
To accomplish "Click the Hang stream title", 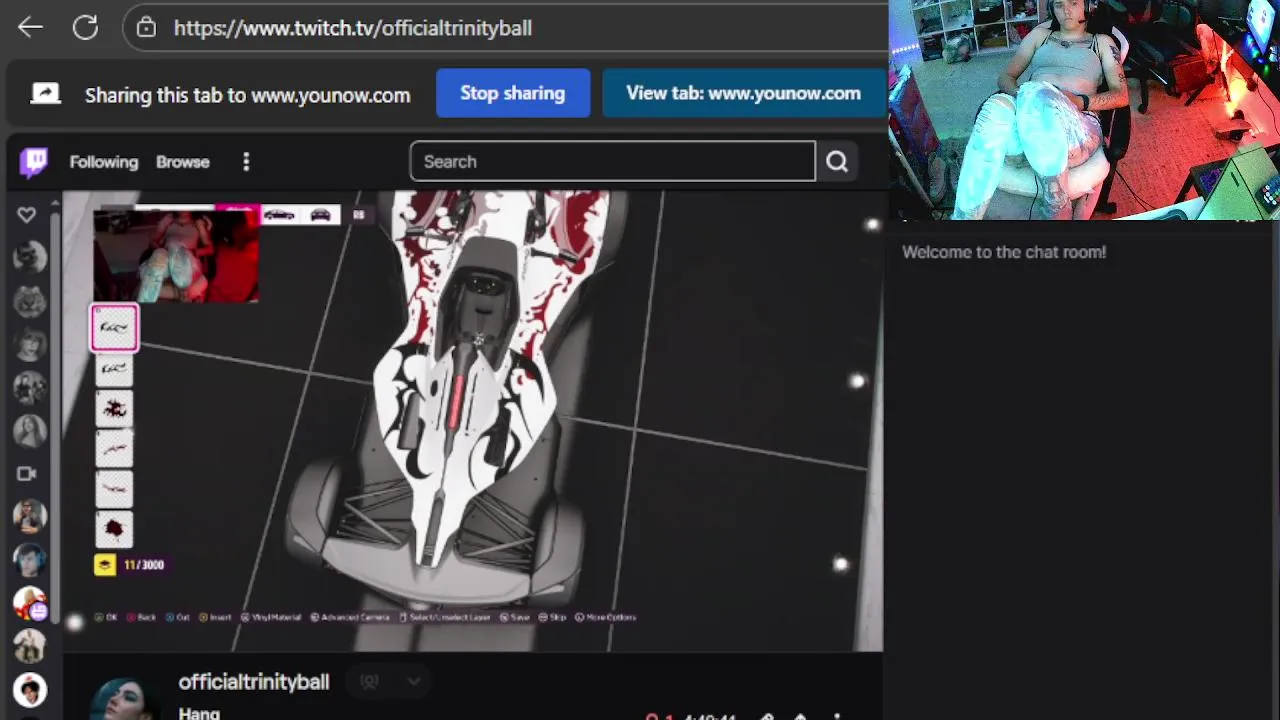I will click(199, 713).
